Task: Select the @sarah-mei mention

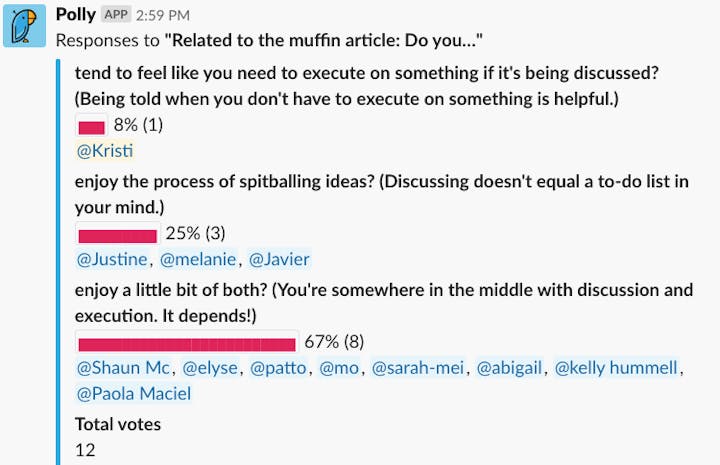Action: point(418,368)
